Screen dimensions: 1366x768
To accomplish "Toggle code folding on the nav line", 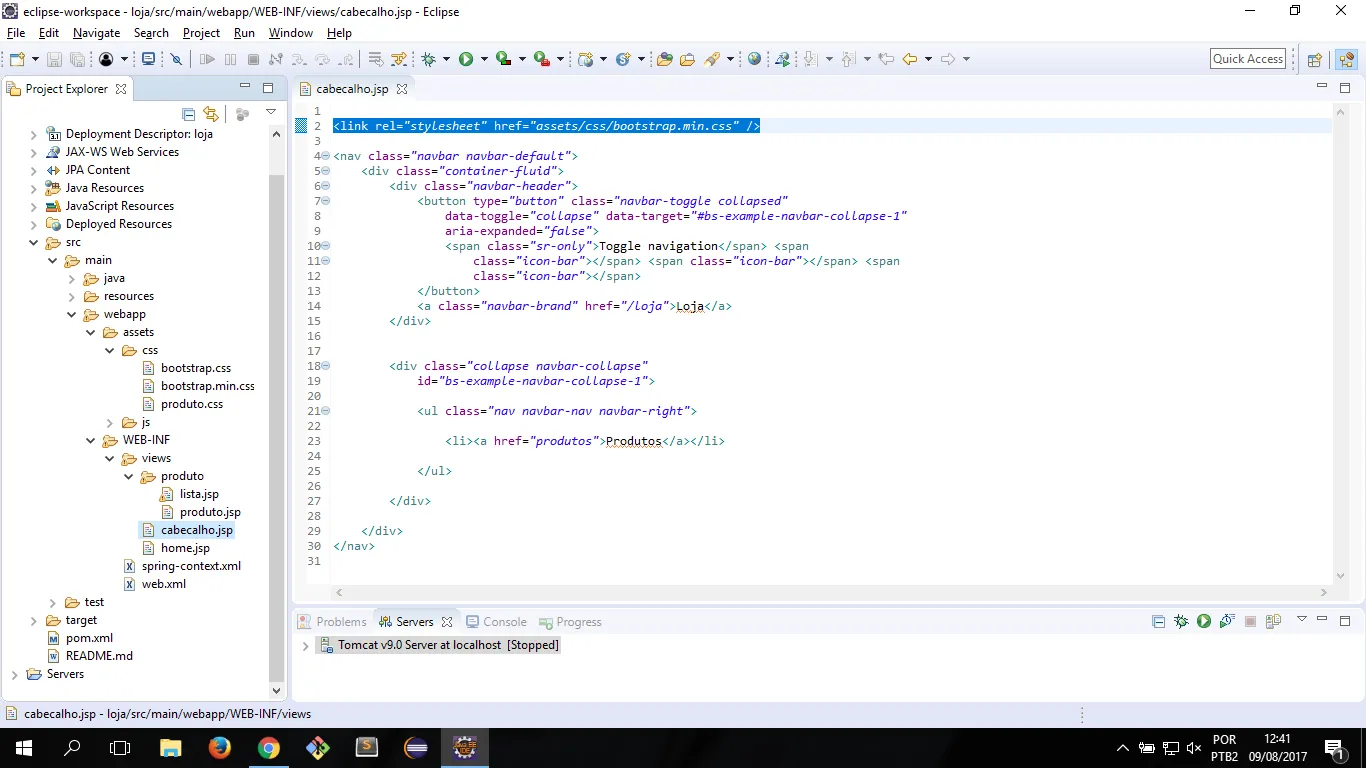I will click(x=325, y=156).
